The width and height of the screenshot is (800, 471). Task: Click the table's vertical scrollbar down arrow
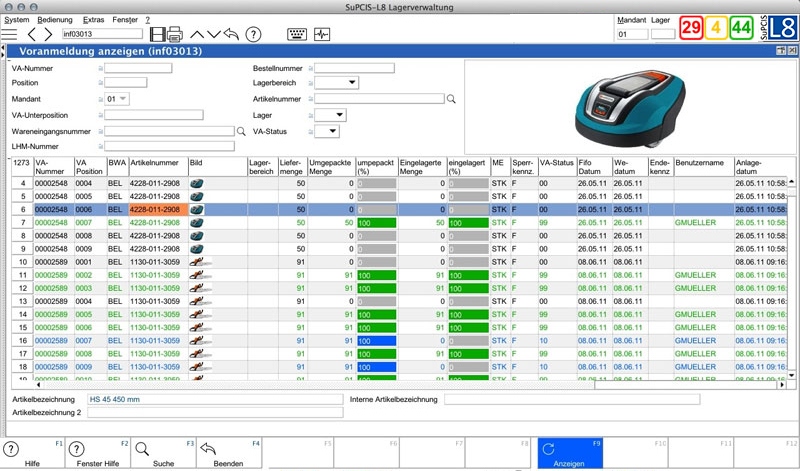791,375
